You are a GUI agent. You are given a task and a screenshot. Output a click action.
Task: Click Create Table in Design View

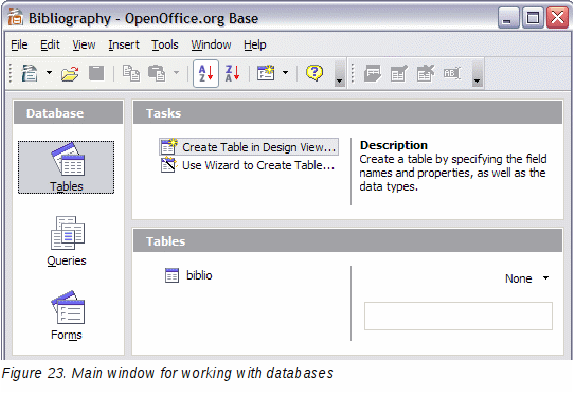[x=249, y=147]
